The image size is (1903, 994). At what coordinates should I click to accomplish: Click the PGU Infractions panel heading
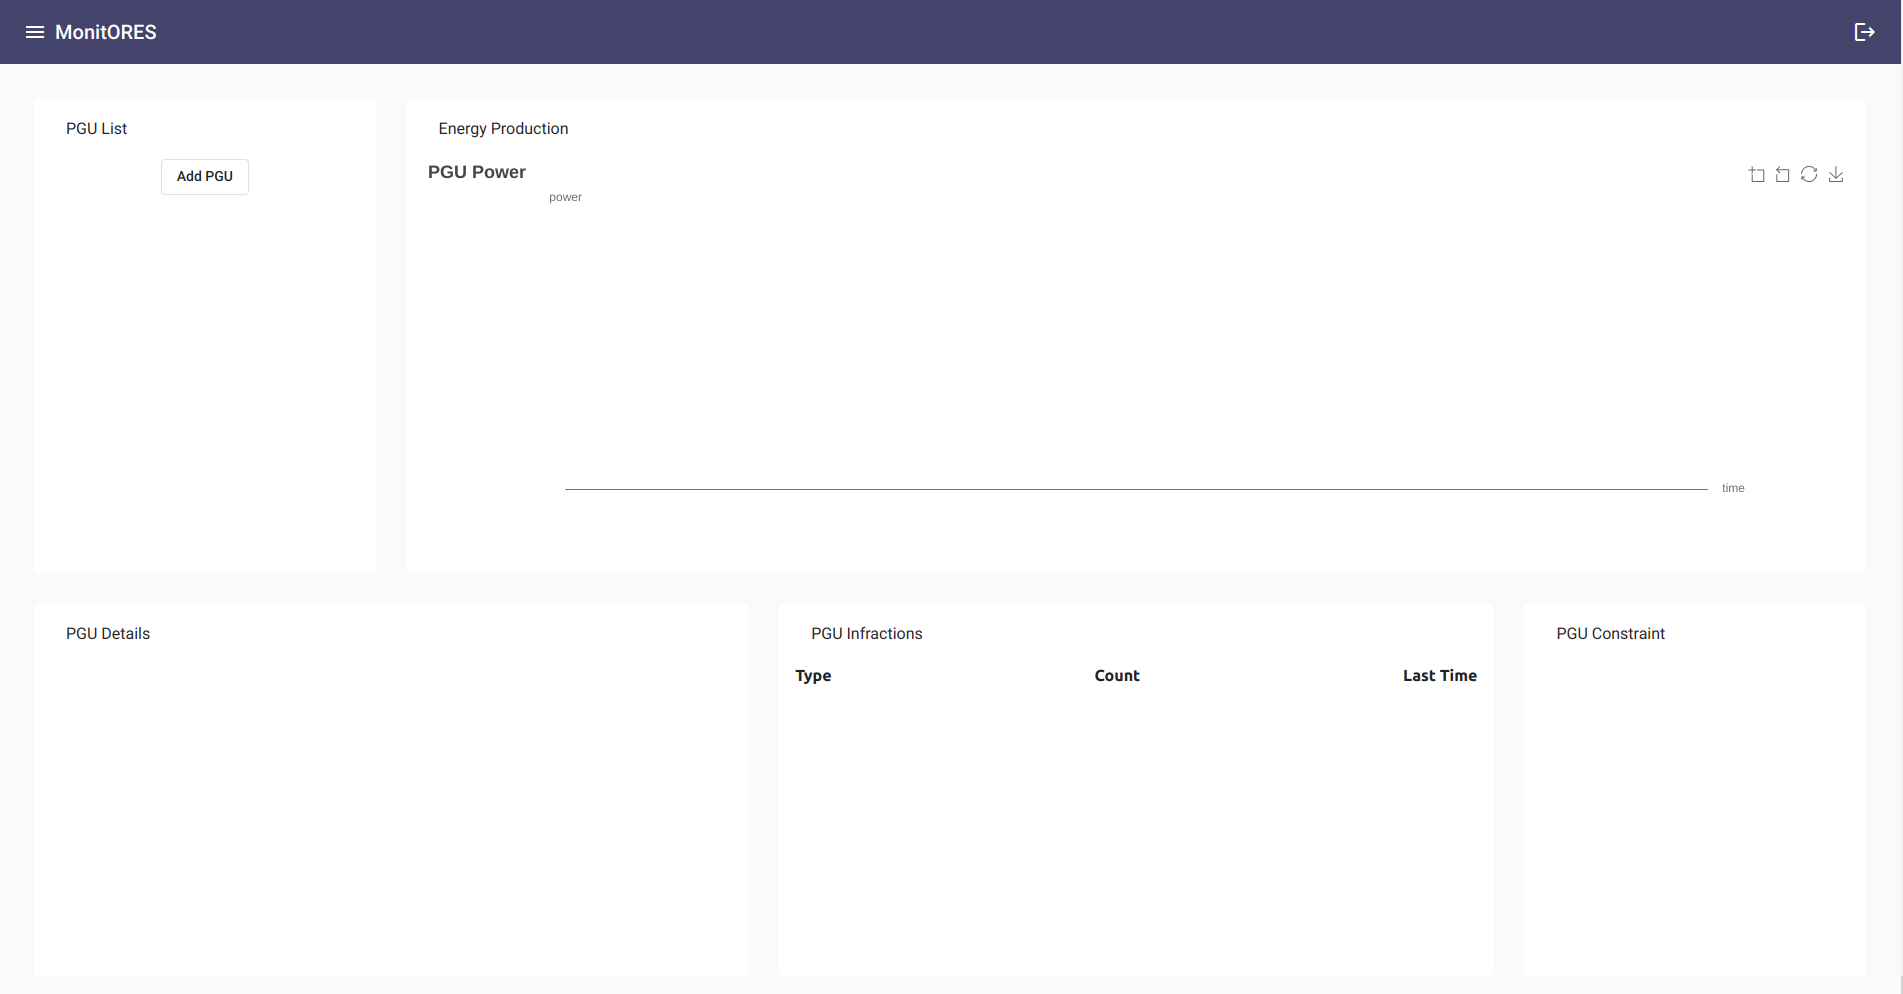(866, 634)
